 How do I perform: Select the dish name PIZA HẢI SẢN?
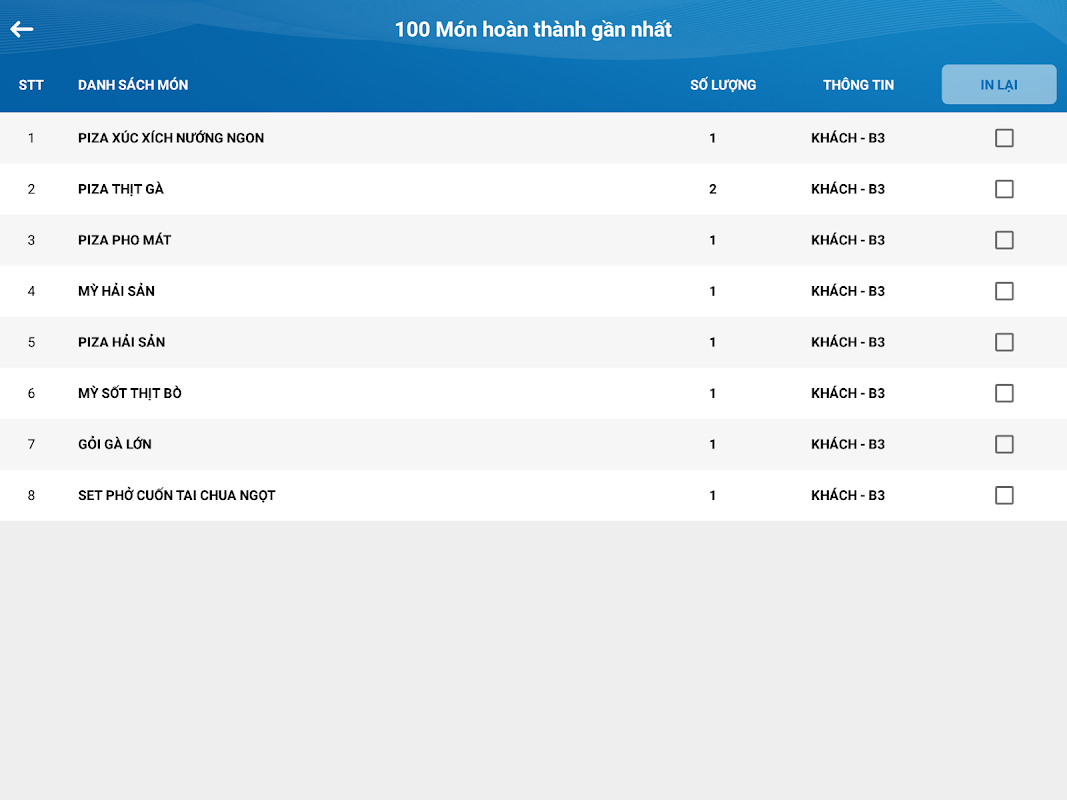coord(121,342)
